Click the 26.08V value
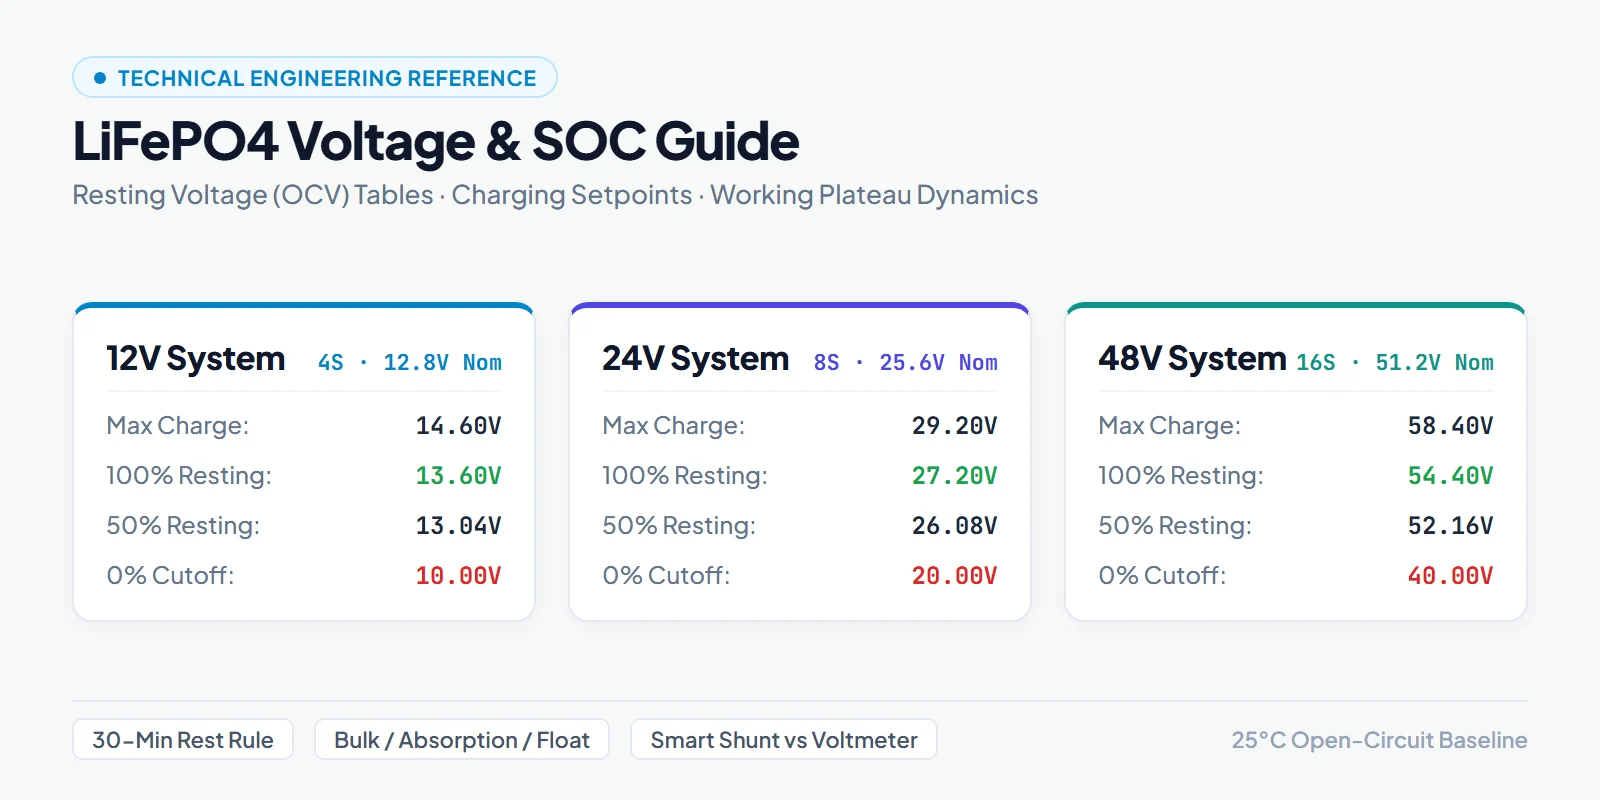The image size is (1600, 800). tap(954, 526)
